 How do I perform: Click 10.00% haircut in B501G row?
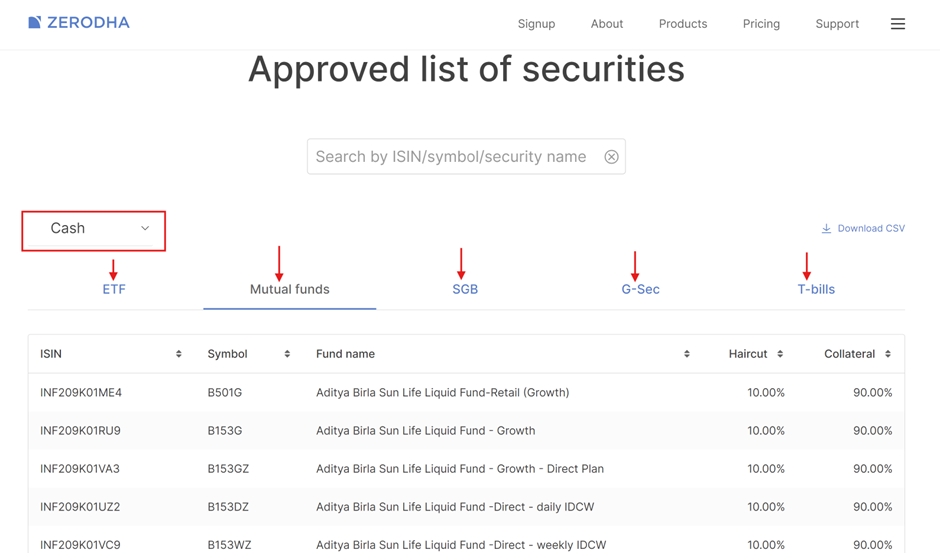click(766, 393)
